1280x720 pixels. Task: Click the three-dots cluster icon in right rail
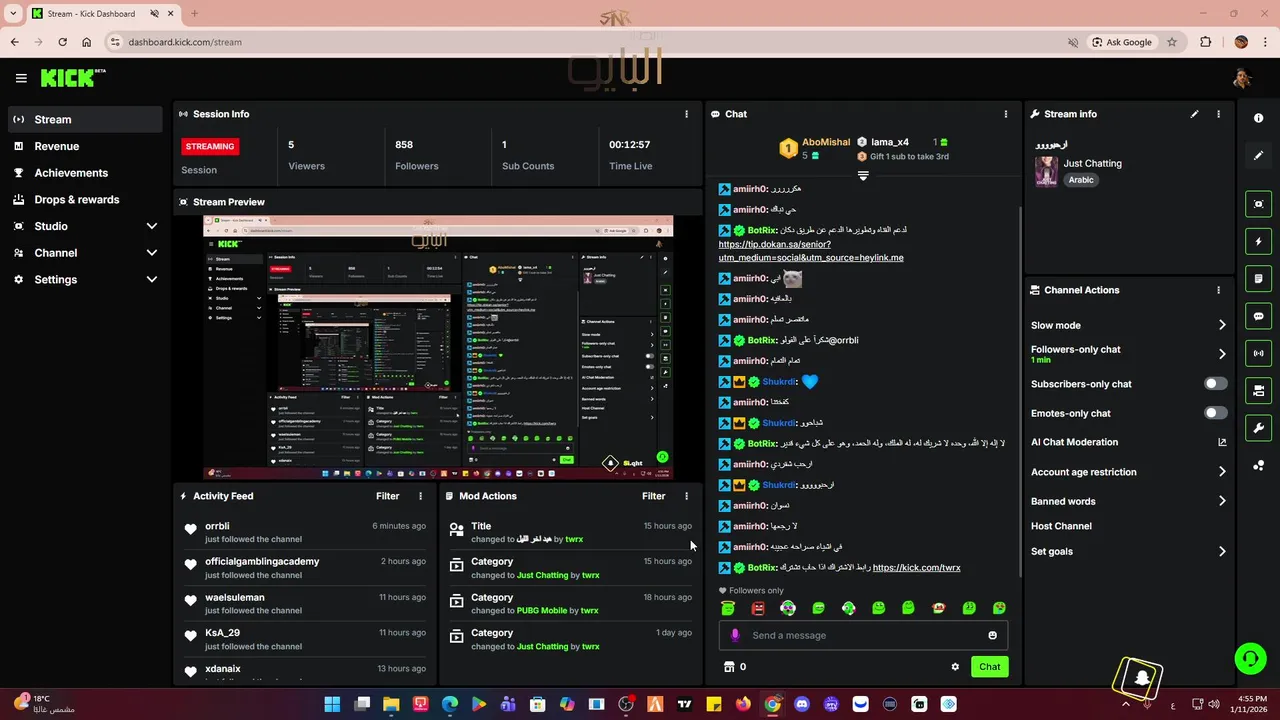1258,466
